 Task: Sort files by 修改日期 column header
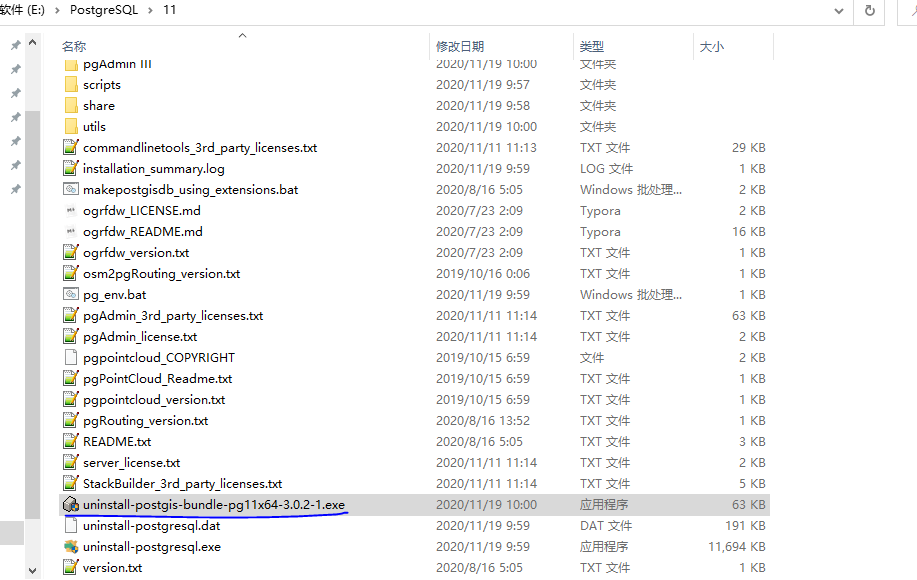tap(460, 46)
